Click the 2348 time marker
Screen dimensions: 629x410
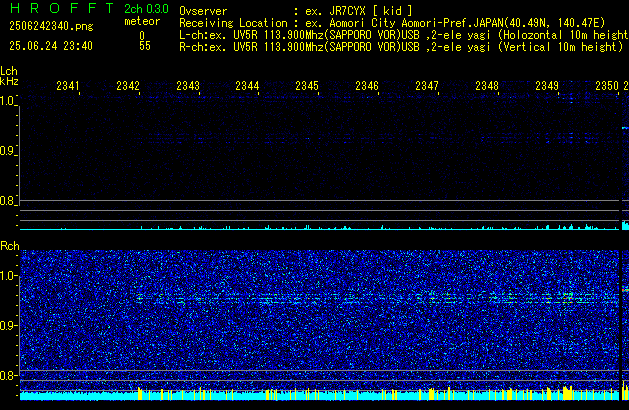(x=487, y=86)
